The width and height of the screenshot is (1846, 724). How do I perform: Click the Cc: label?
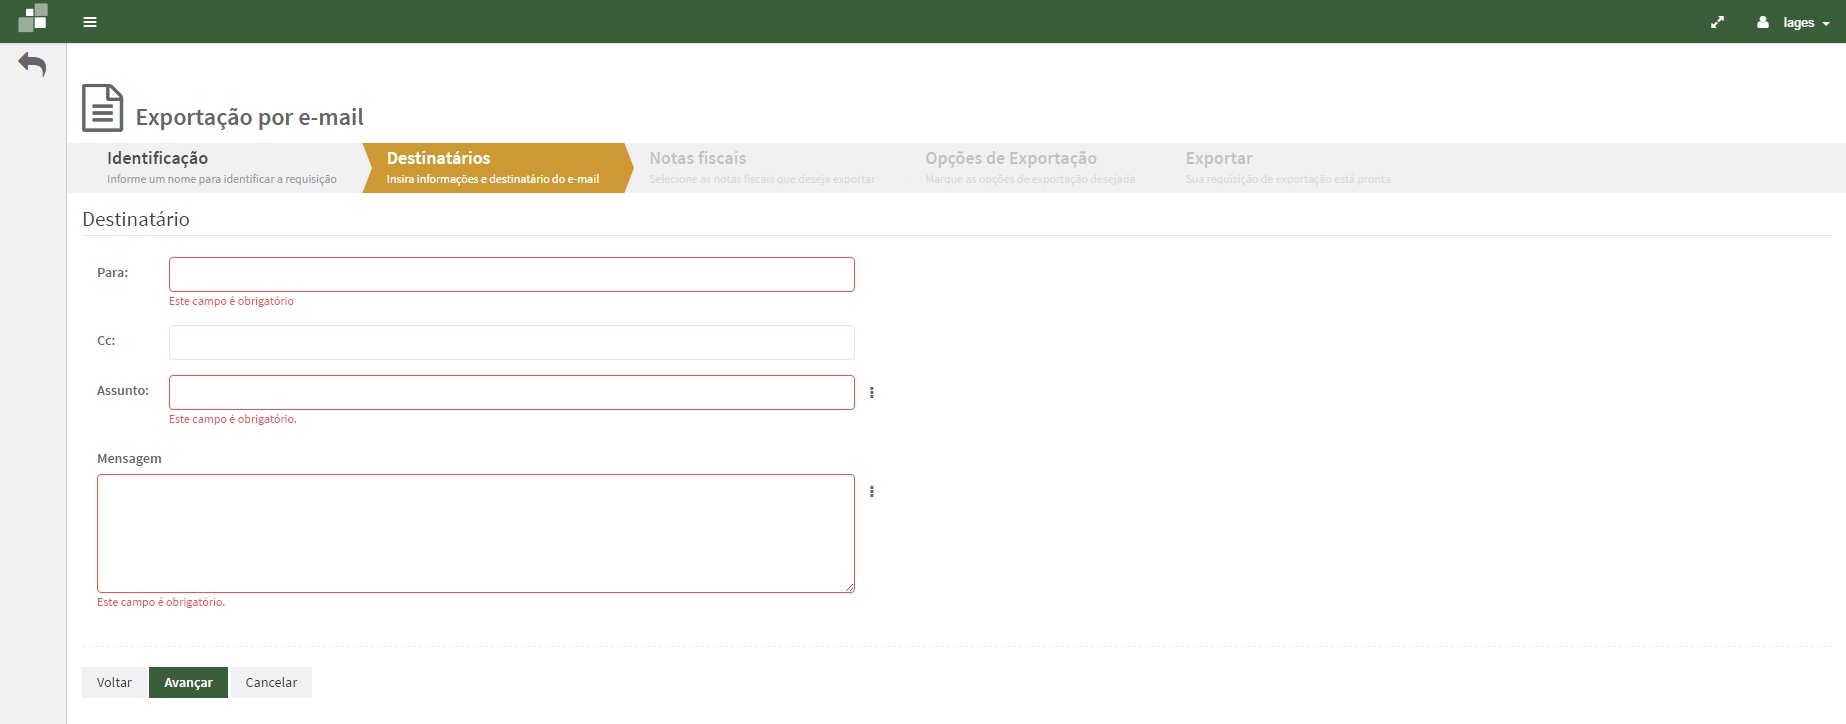coord(106,341)
